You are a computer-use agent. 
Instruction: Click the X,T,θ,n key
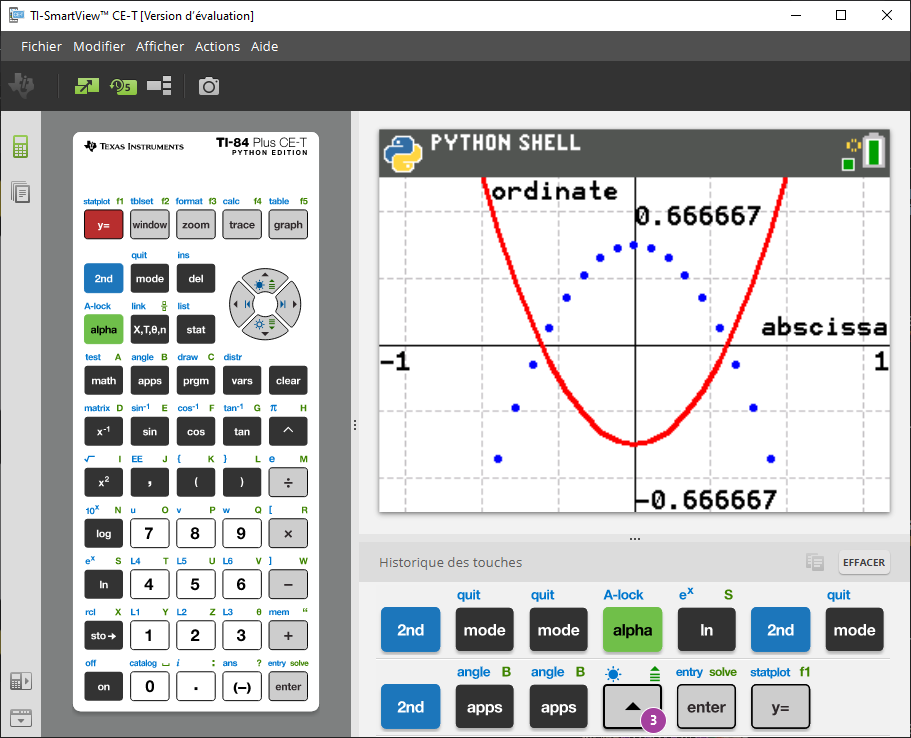149,329
